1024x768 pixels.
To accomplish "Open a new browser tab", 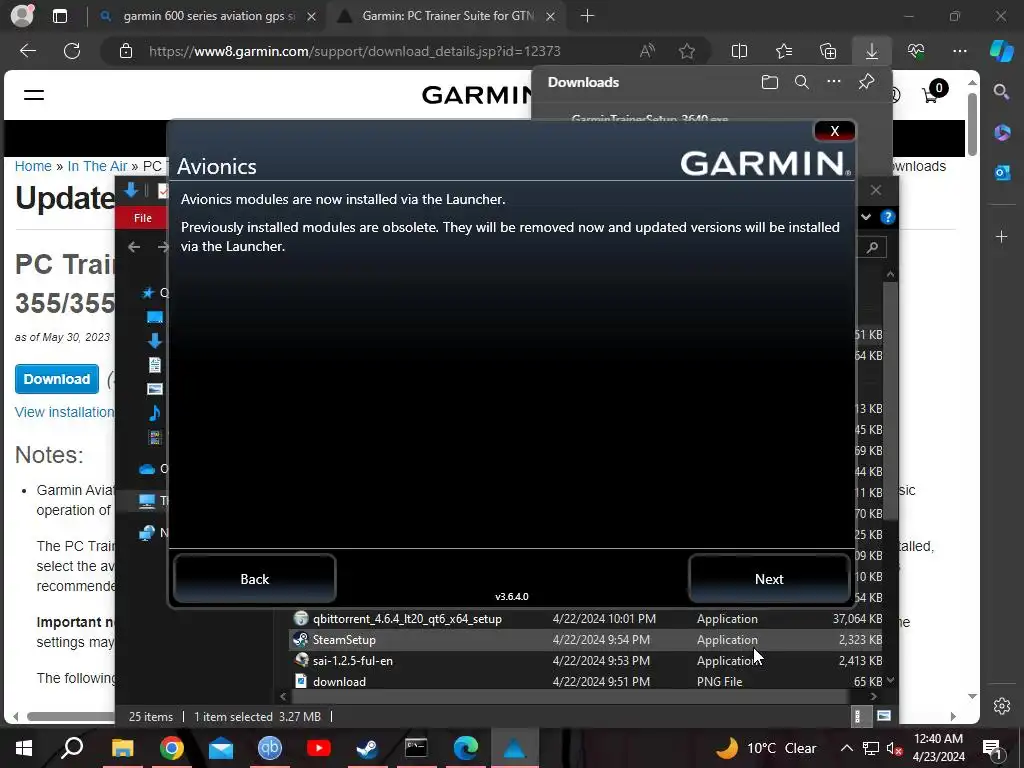I will 587,16.
